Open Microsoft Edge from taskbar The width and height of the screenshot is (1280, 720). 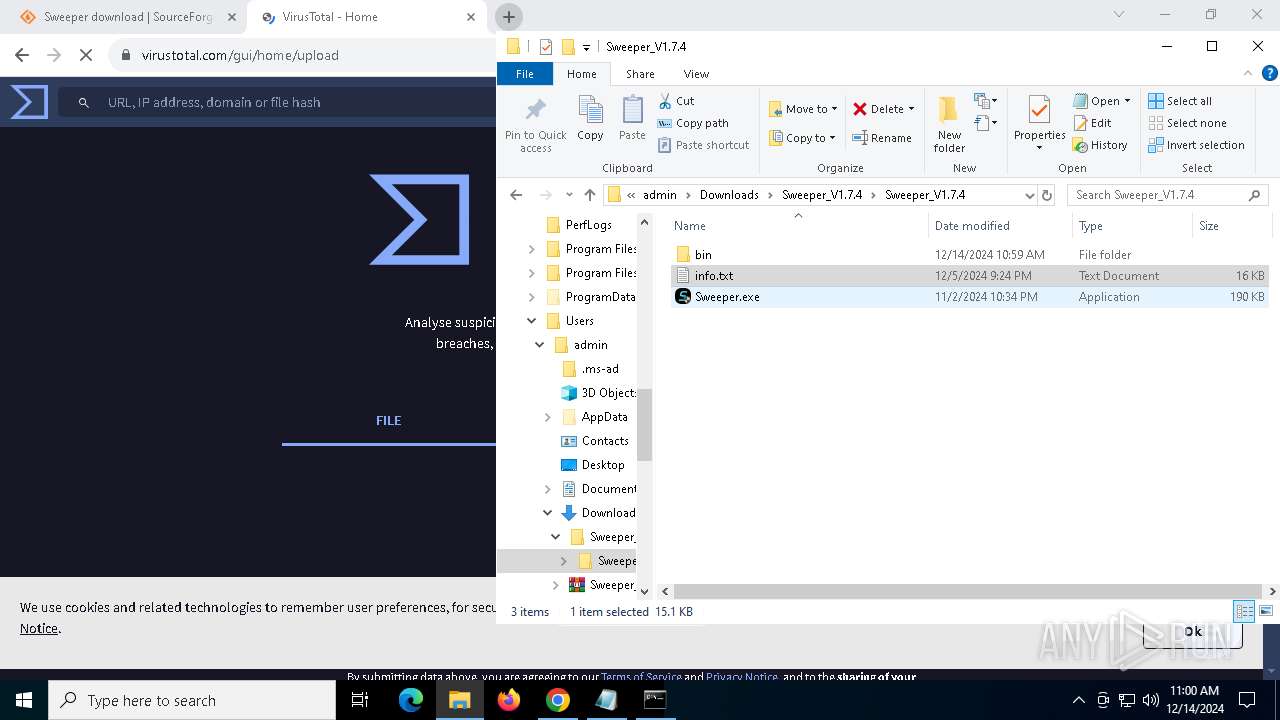point(411,700)
